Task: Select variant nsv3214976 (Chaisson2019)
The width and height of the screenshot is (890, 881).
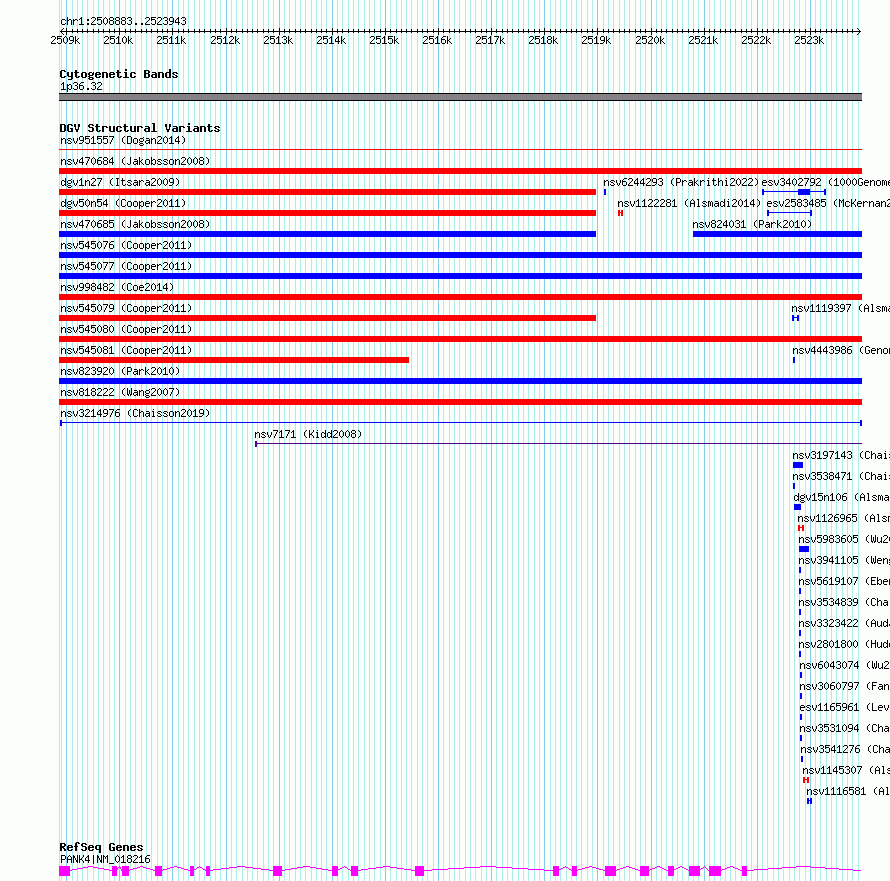Action: pos(135,413)
